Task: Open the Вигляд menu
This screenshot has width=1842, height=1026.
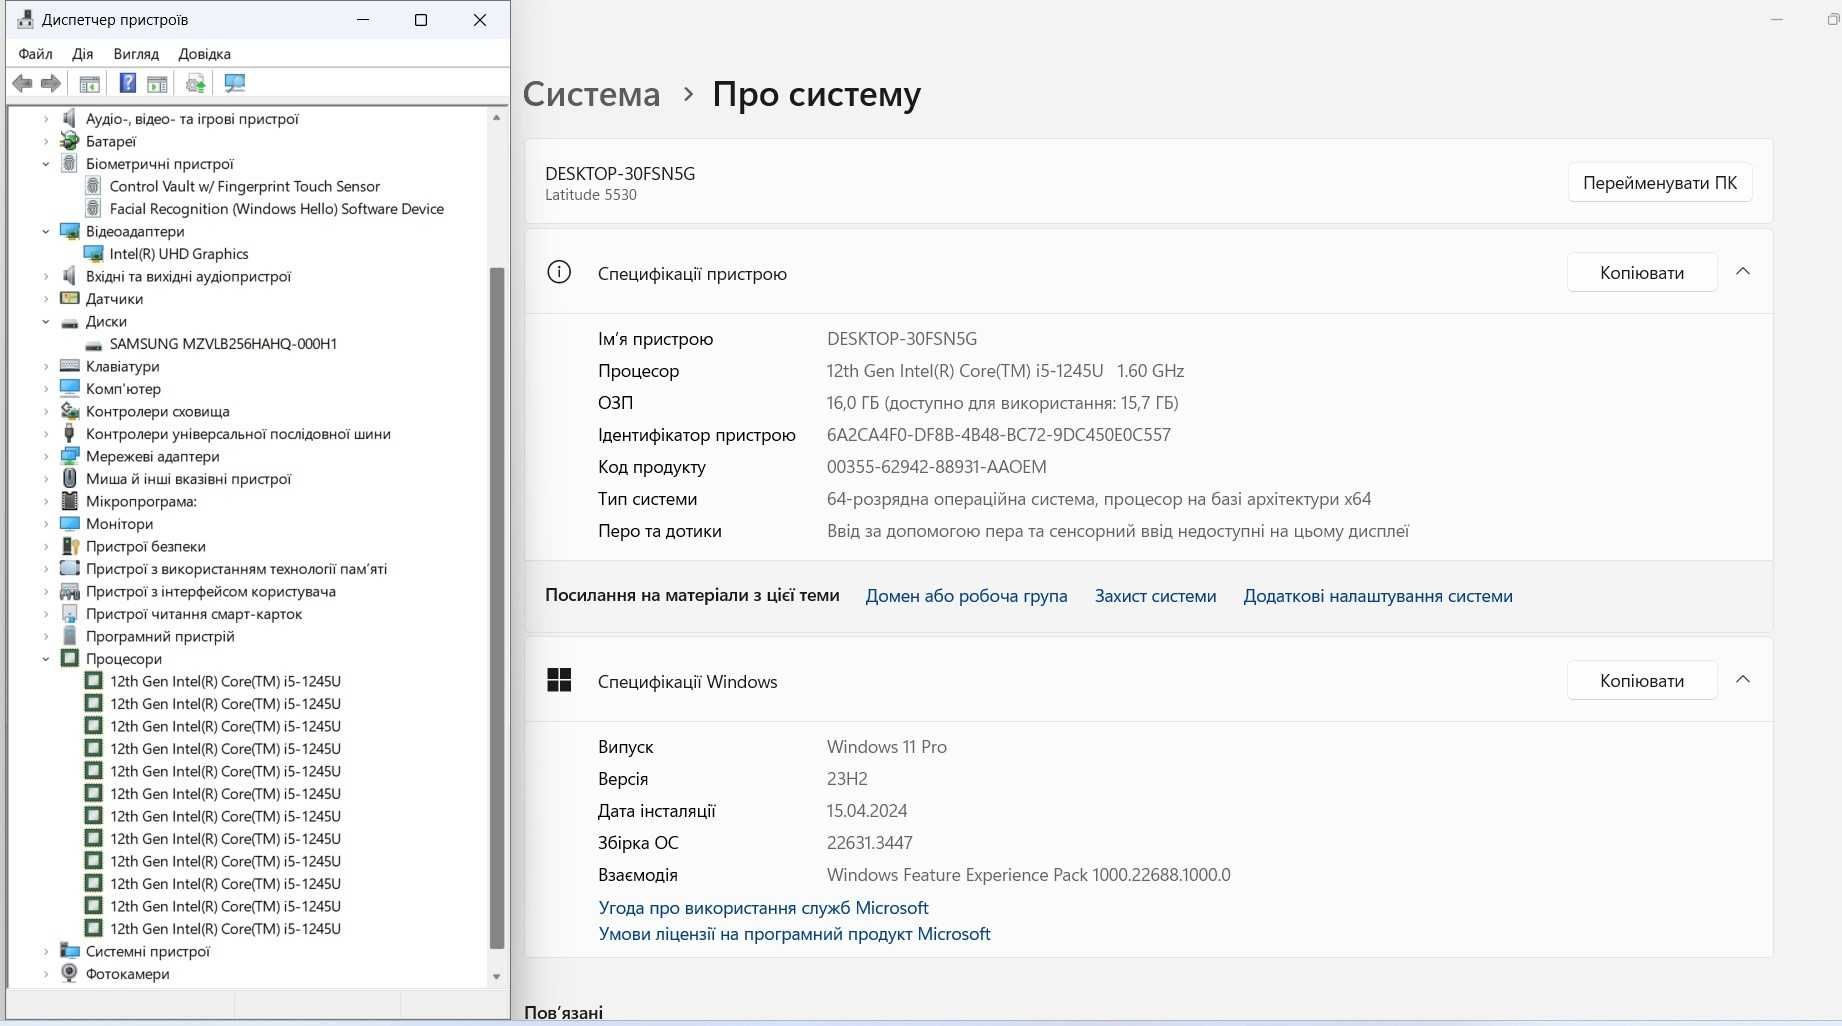Action: coord(136,54)
